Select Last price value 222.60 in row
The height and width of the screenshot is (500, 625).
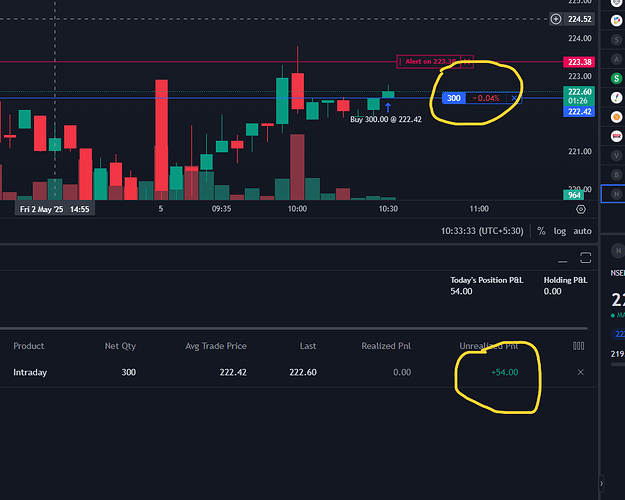point(303,372)
